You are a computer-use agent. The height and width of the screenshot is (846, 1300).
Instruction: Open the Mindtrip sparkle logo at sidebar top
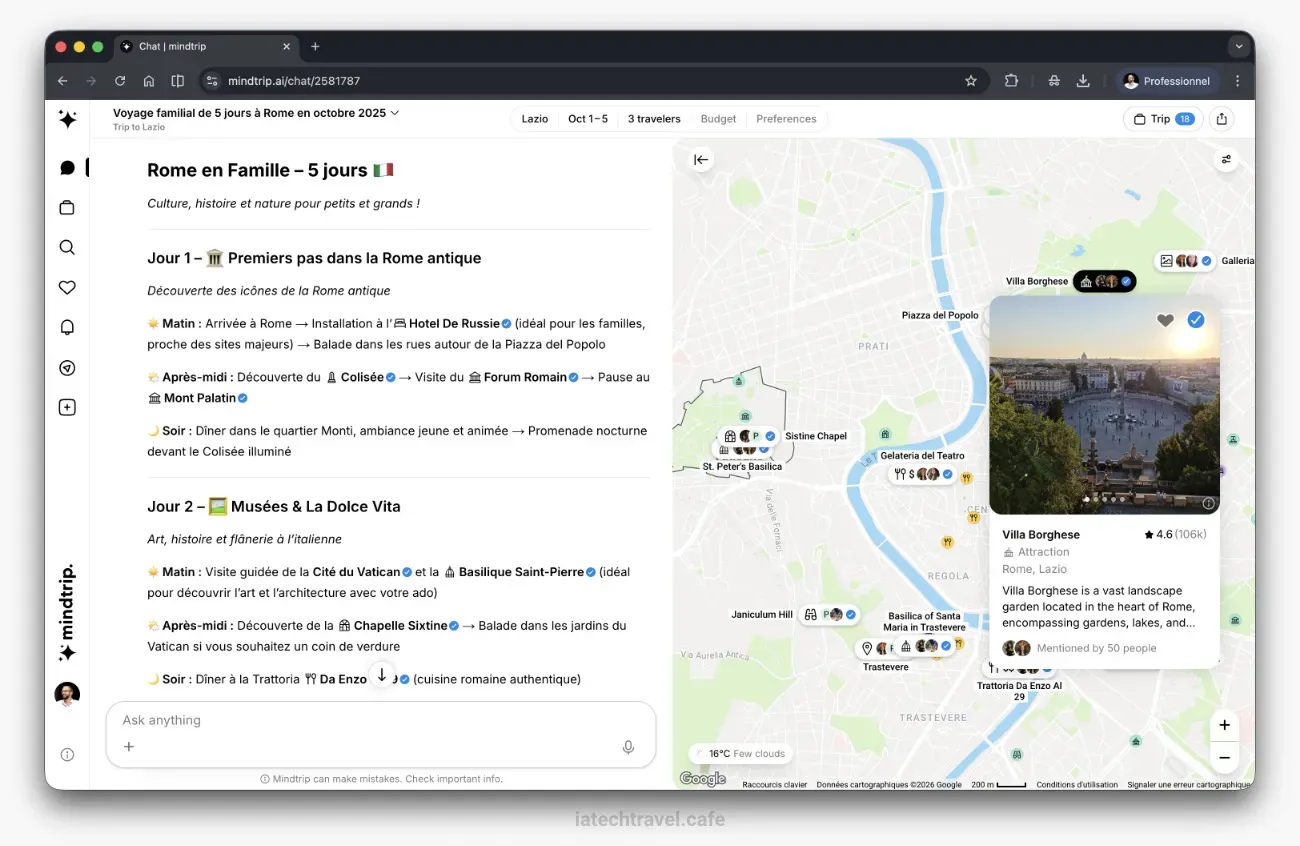click(67, 120)
